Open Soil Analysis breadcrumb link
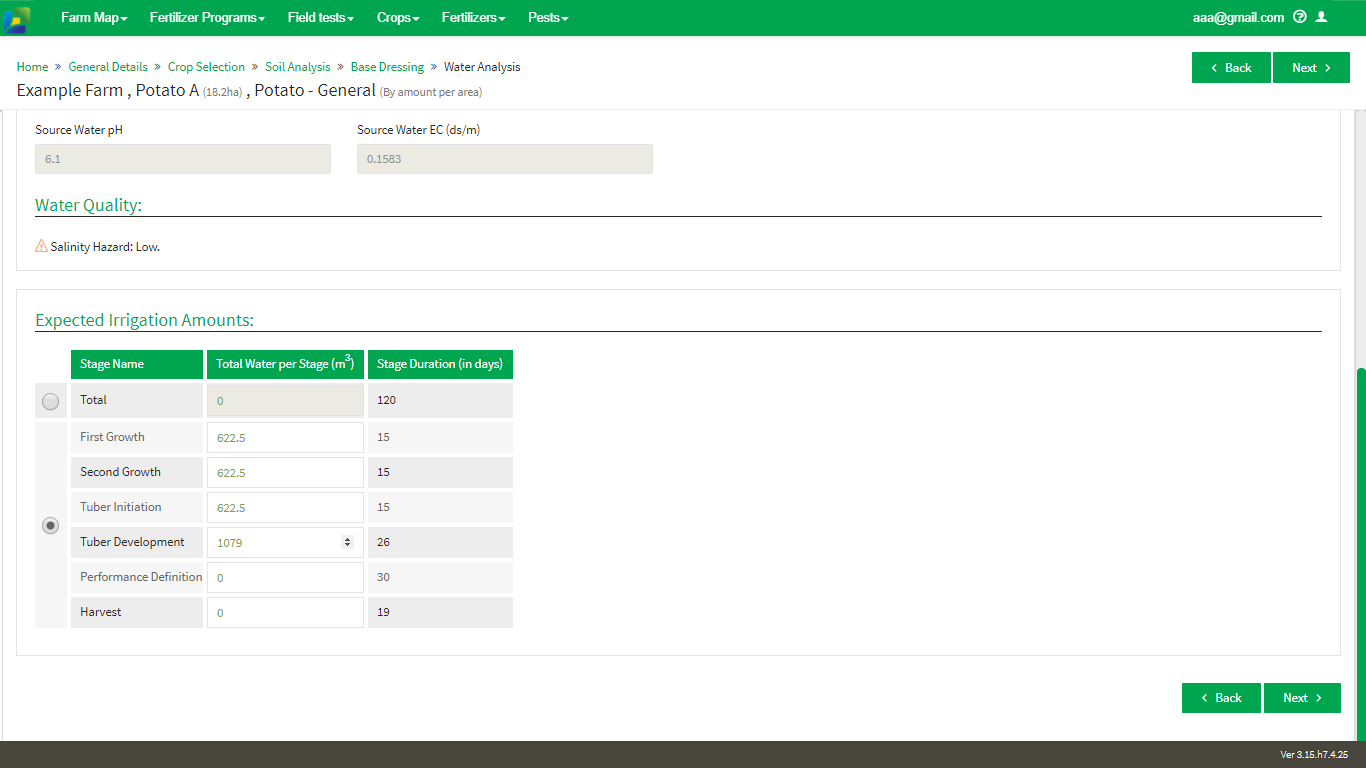The height and width of the screenshot is (768, 1366). [x=297, y=67]
